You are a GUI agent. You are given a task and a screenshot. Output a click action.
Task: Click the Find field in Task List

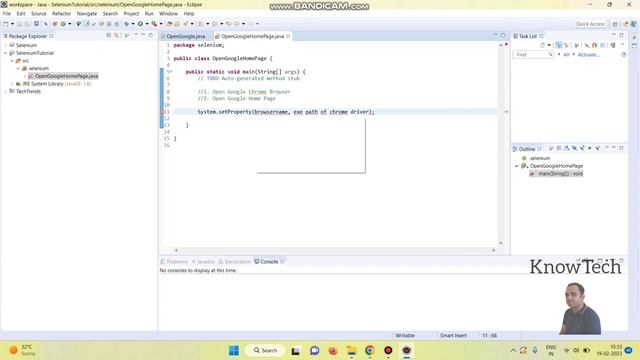click(532, 54)
